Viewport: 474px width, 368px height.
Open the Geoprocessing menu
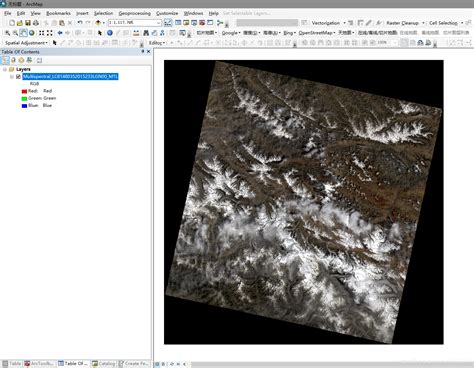[135, 13]
